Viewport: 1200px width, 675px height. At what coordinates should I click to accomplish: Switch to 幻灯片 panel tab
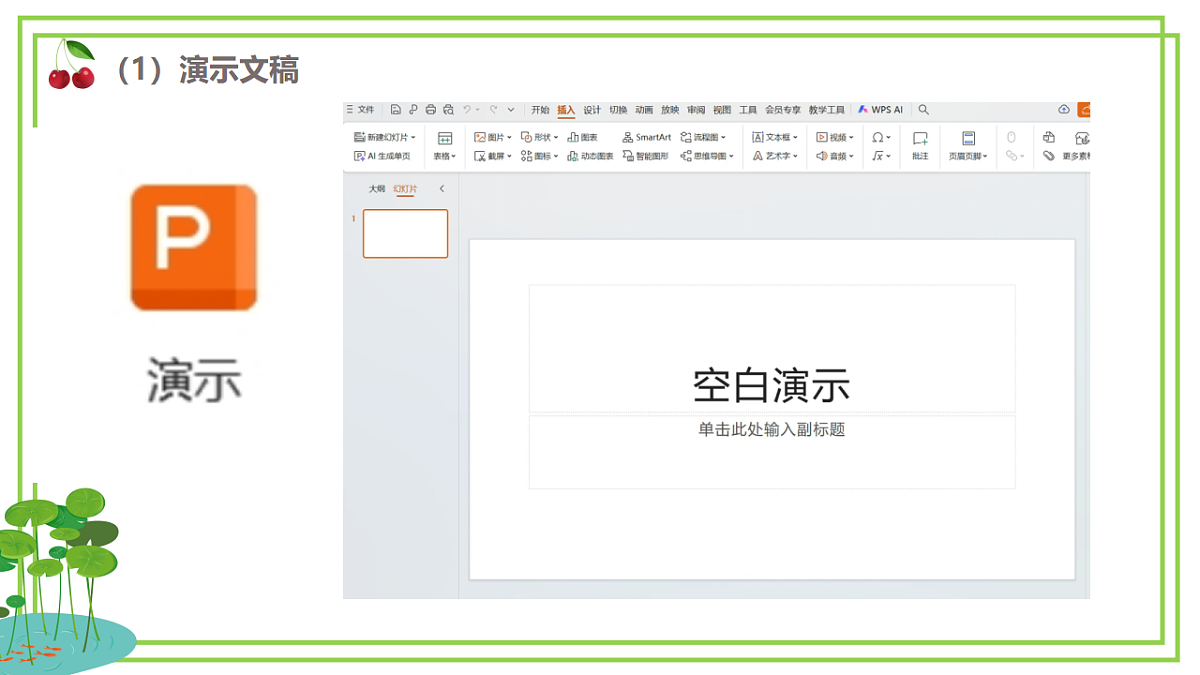(x=405, y=188)
